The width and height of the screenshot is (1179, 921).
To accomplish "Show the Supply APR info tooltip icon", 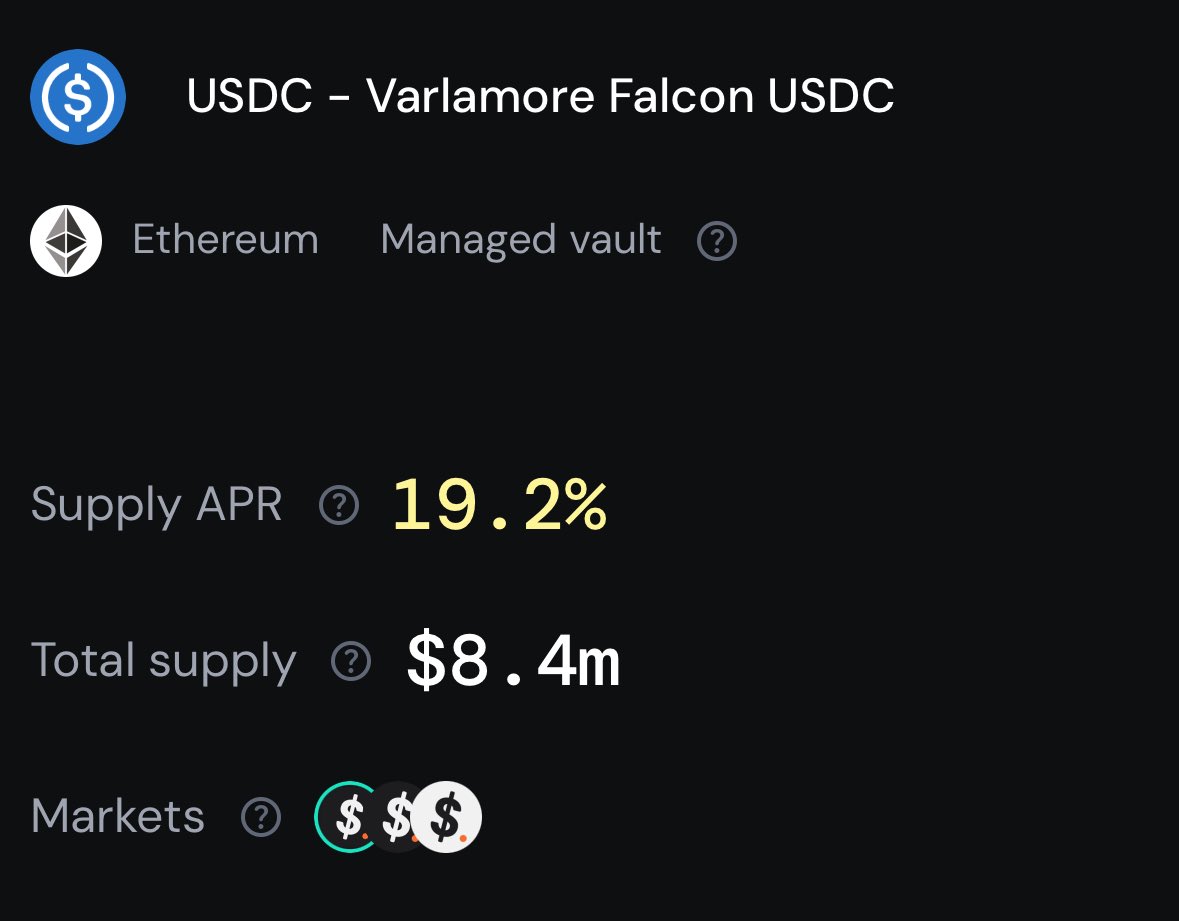I will 339,505.
